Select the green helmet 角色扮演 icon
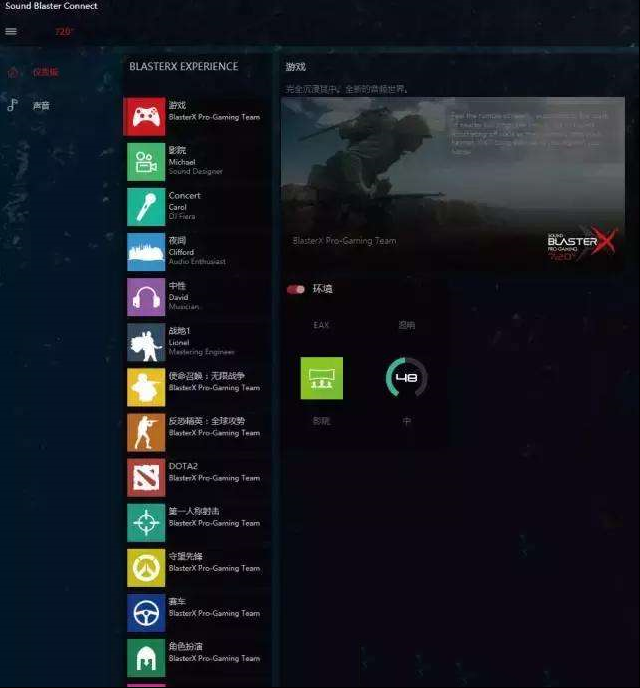This screenshot has height=688, width=640. click(146, 658)
